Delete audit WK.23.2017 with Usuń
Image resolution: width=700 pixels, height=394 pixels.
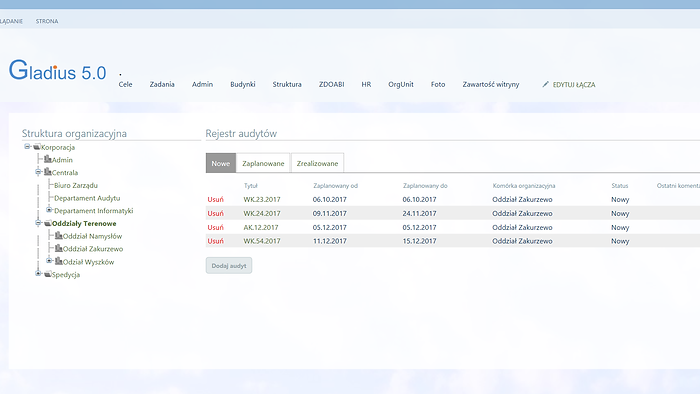tap(216, 199)
